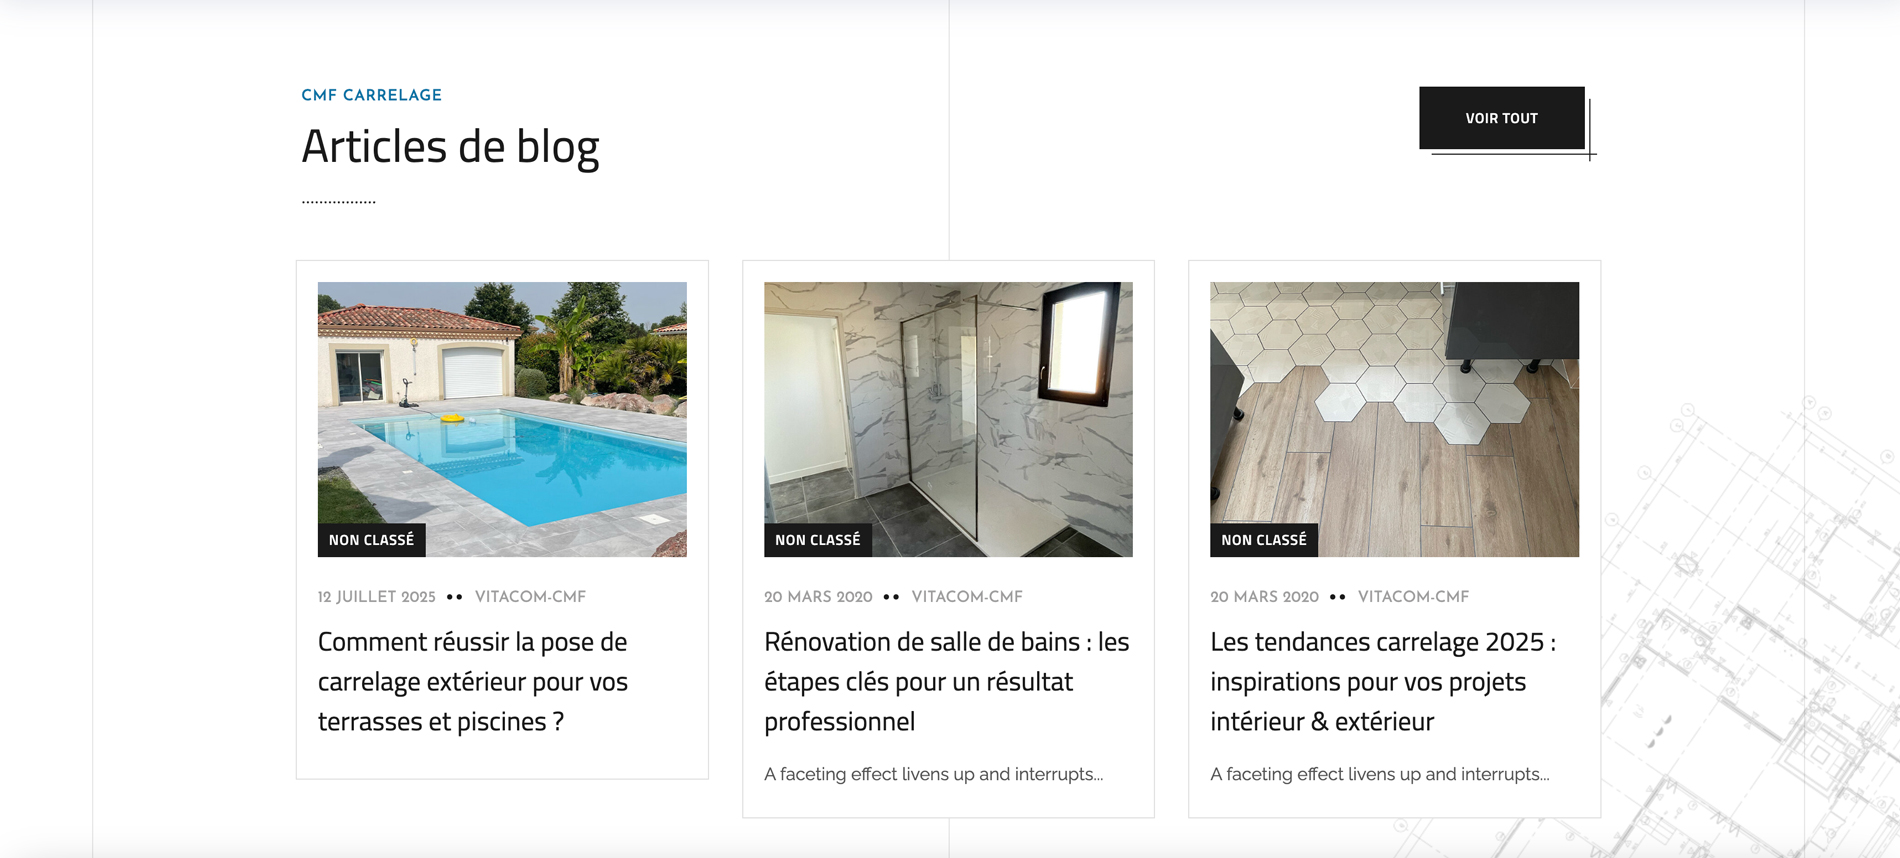The image size is (1900, 858).
Task: Click 20 MARS 2020 date on tendances article
Action: 1264,597
